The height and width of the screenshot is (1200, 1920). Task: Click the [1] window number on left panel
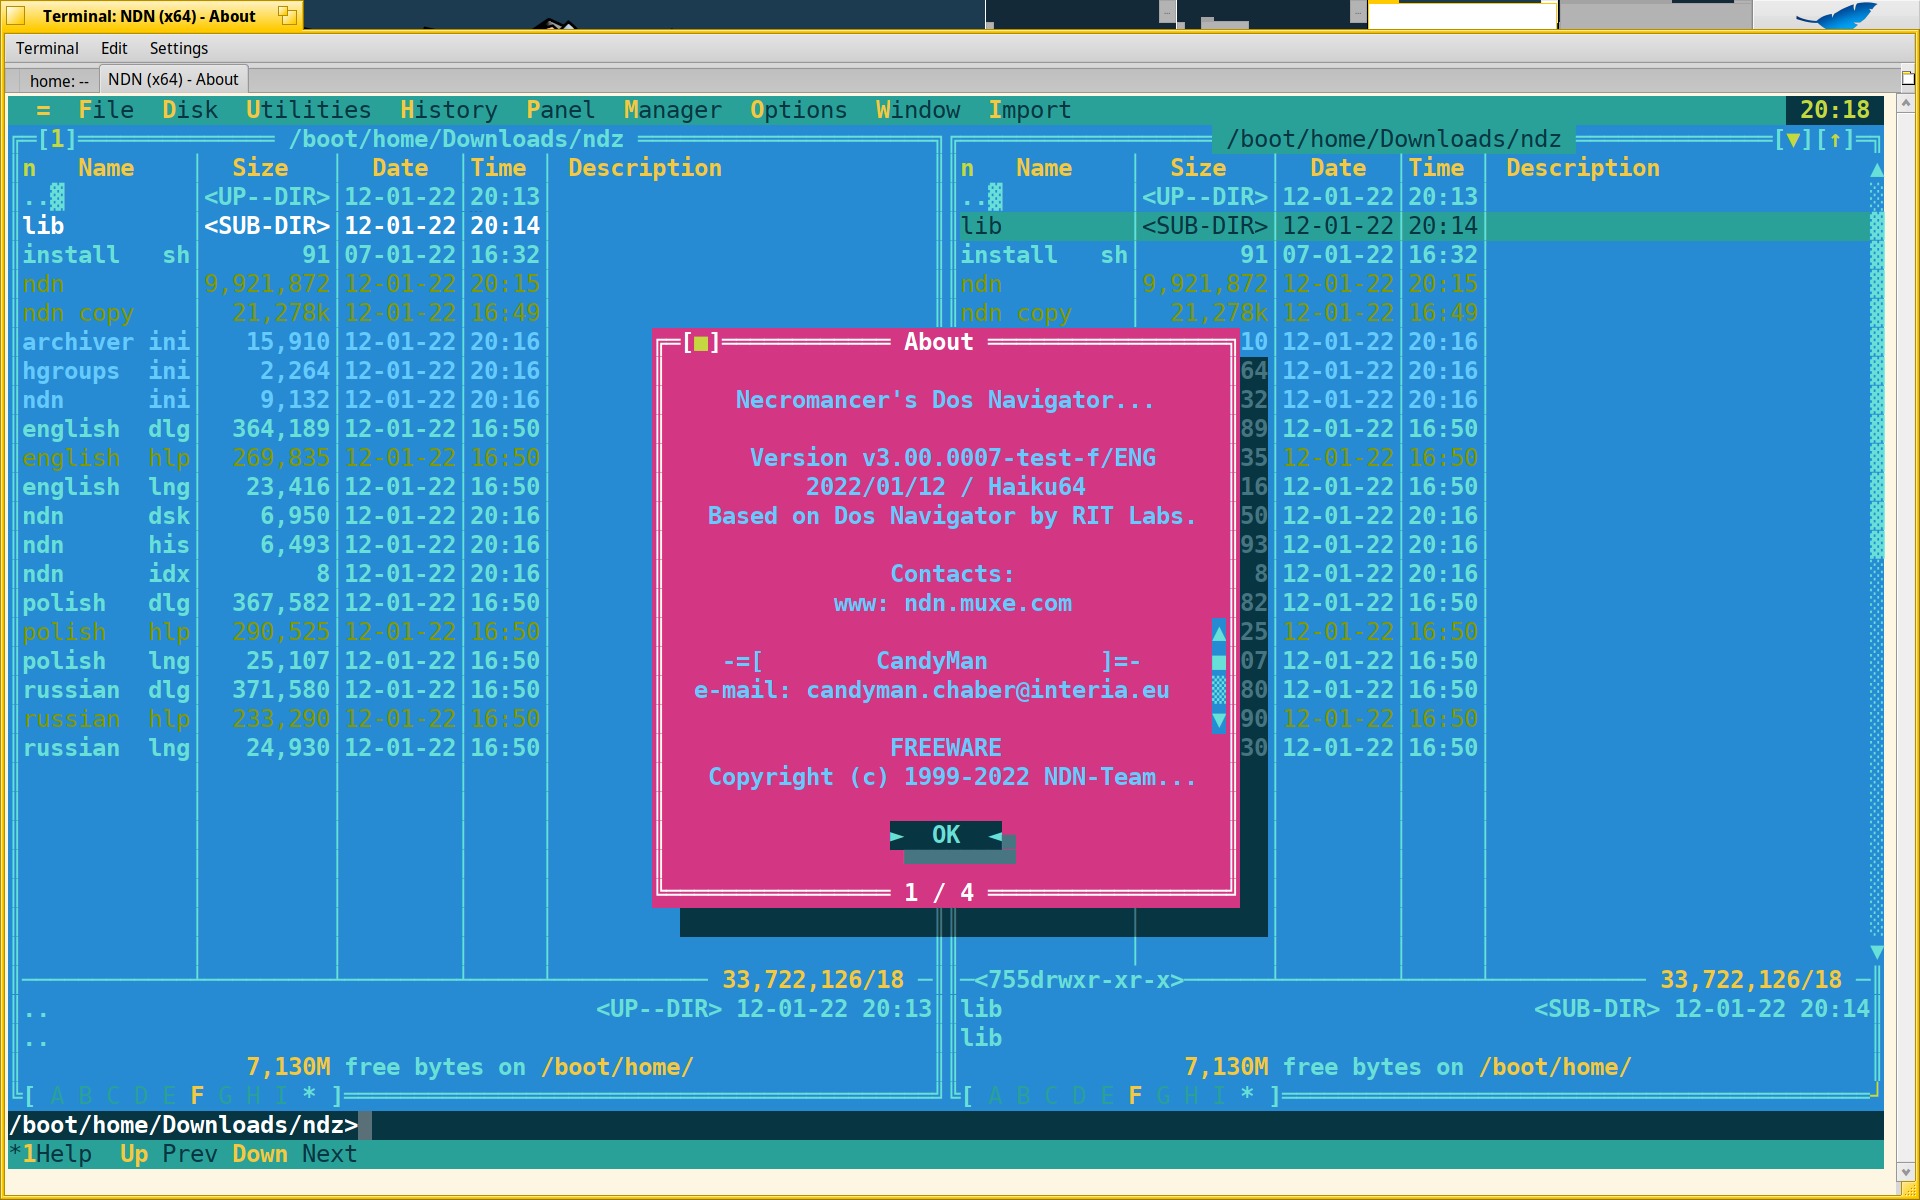[x=57, y=139]
